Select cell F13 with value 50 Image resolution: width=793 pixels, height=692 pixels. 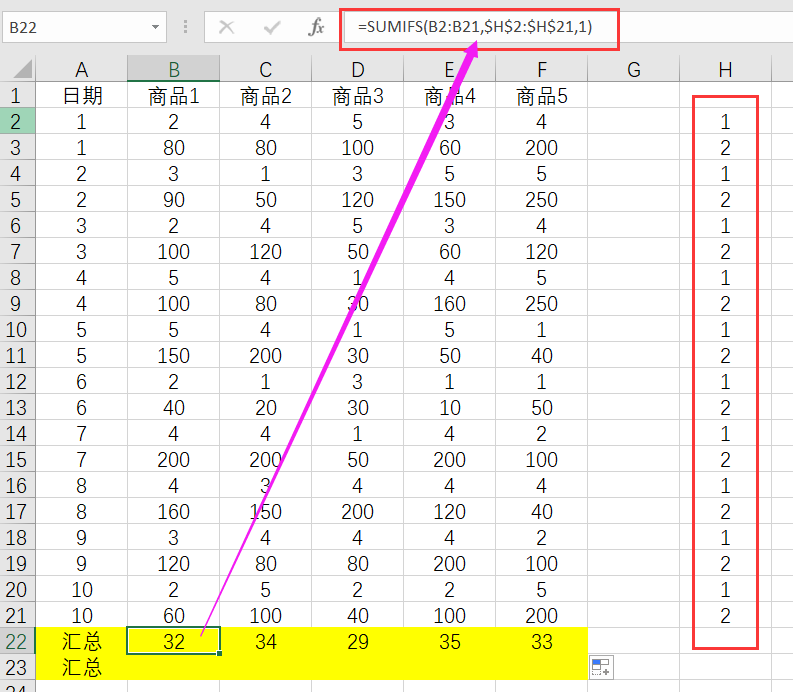pyautogui.click(x=542, y=407)
